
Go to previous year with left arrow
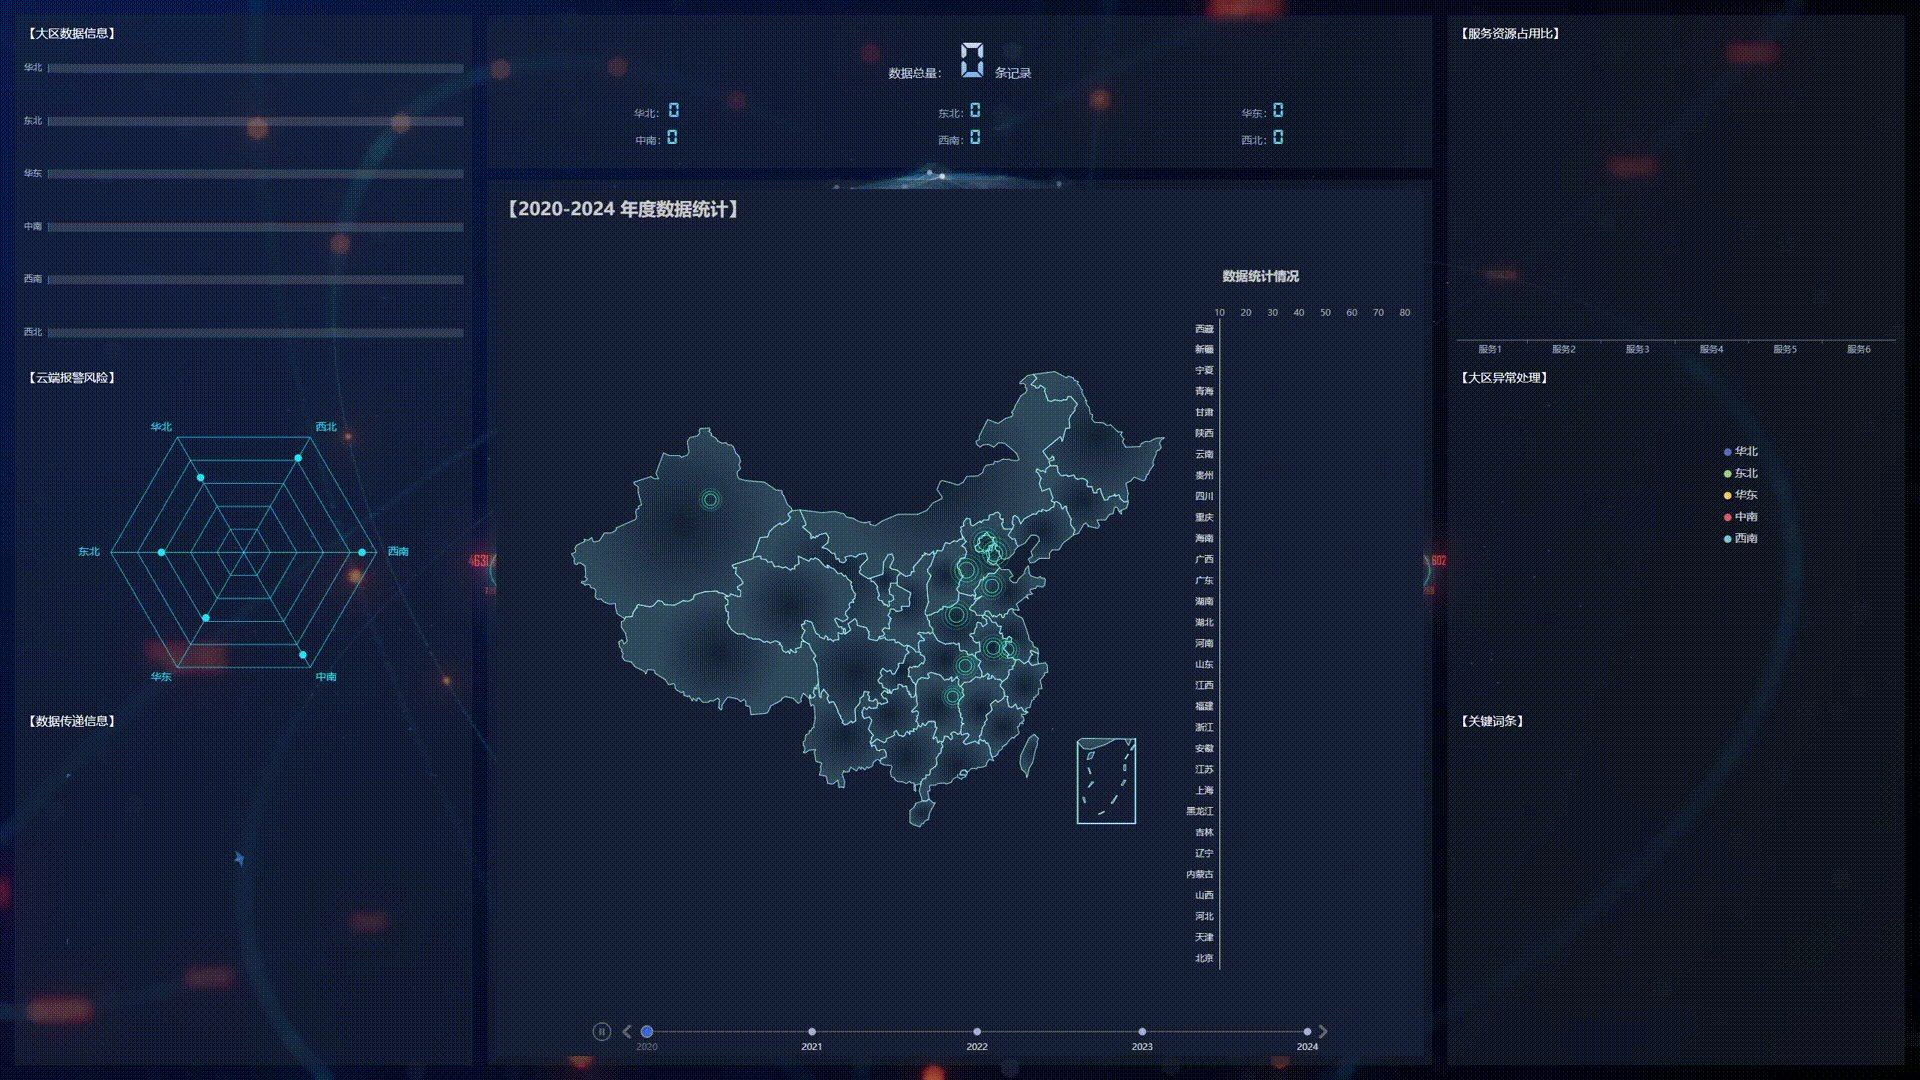(627, 1031)
